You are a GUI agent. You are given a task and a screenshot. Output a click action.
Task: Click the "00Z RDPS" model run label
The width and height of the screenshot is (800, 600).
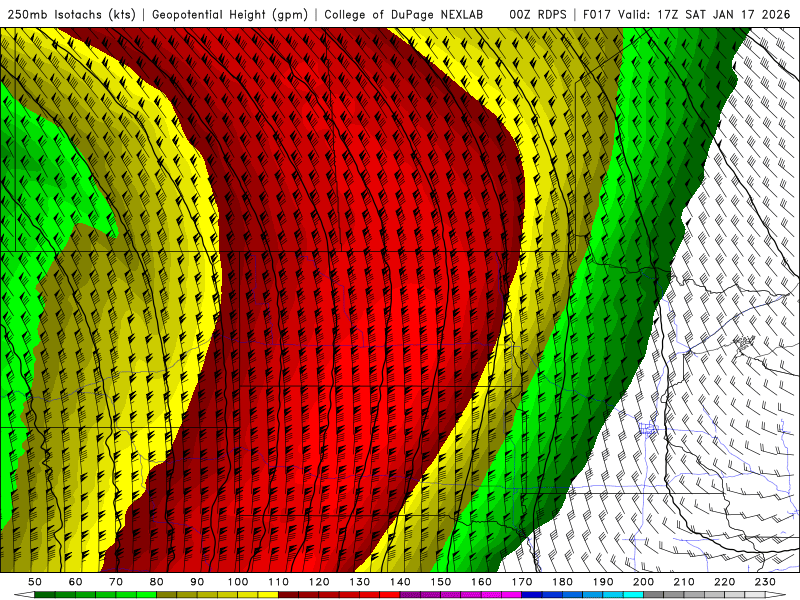point(538,14)
